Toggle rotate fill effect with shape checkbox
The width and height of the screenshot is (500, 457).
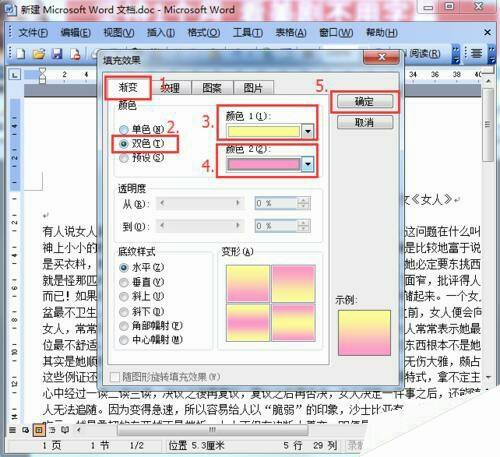tap(115, 377)
